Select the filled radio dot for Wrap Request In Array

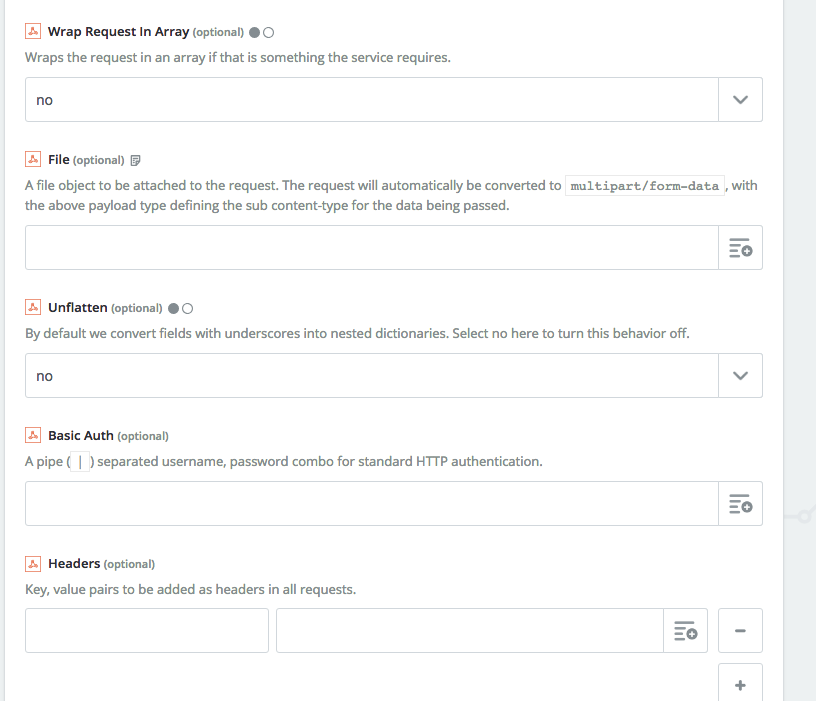tap(254, 32)
